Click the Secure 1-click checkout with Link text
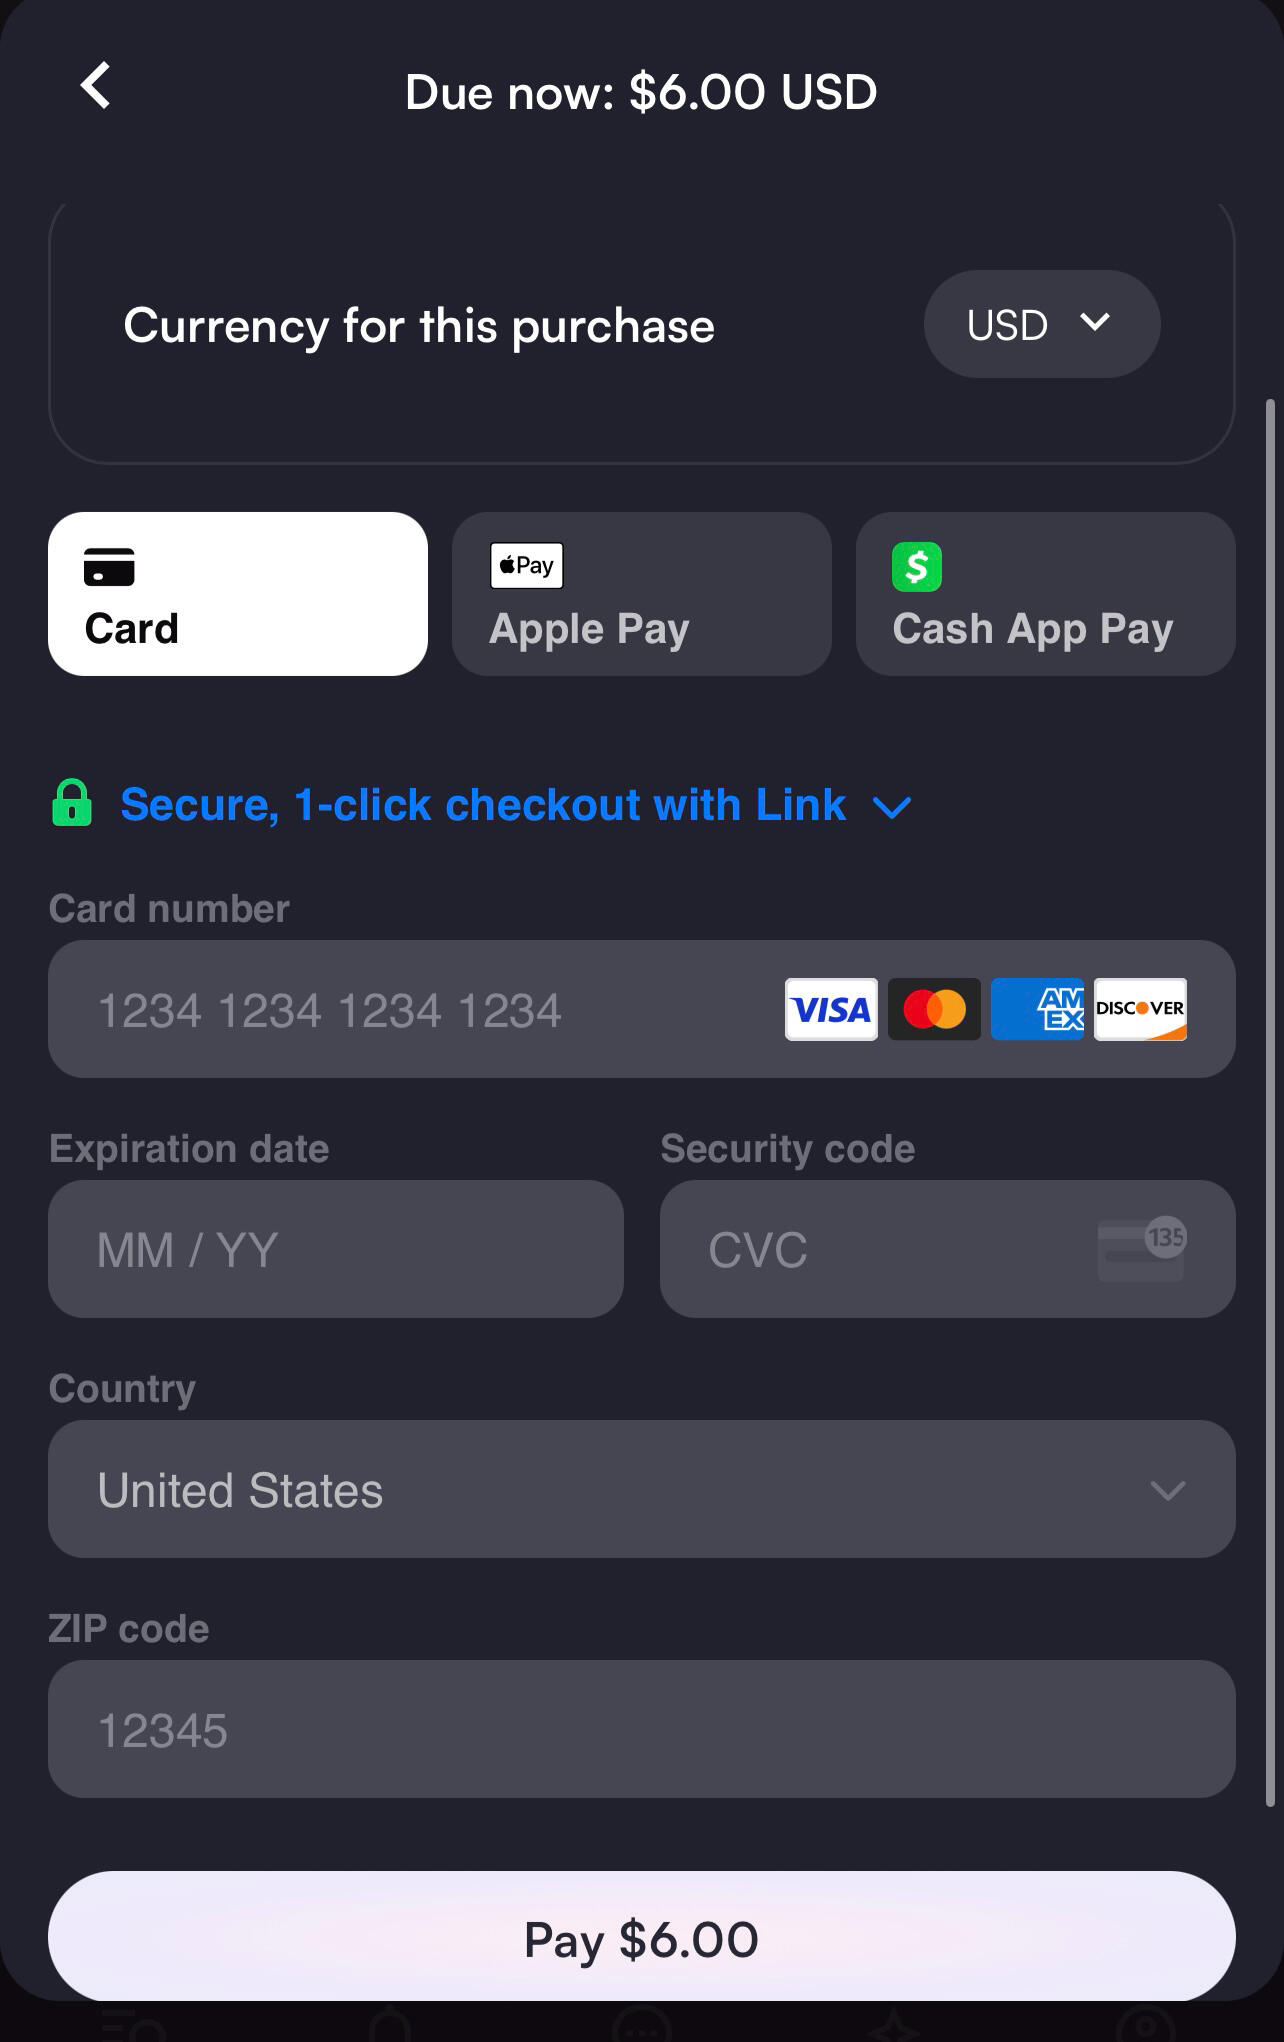Screen dimensions: 1284x2042 point(483,805)
